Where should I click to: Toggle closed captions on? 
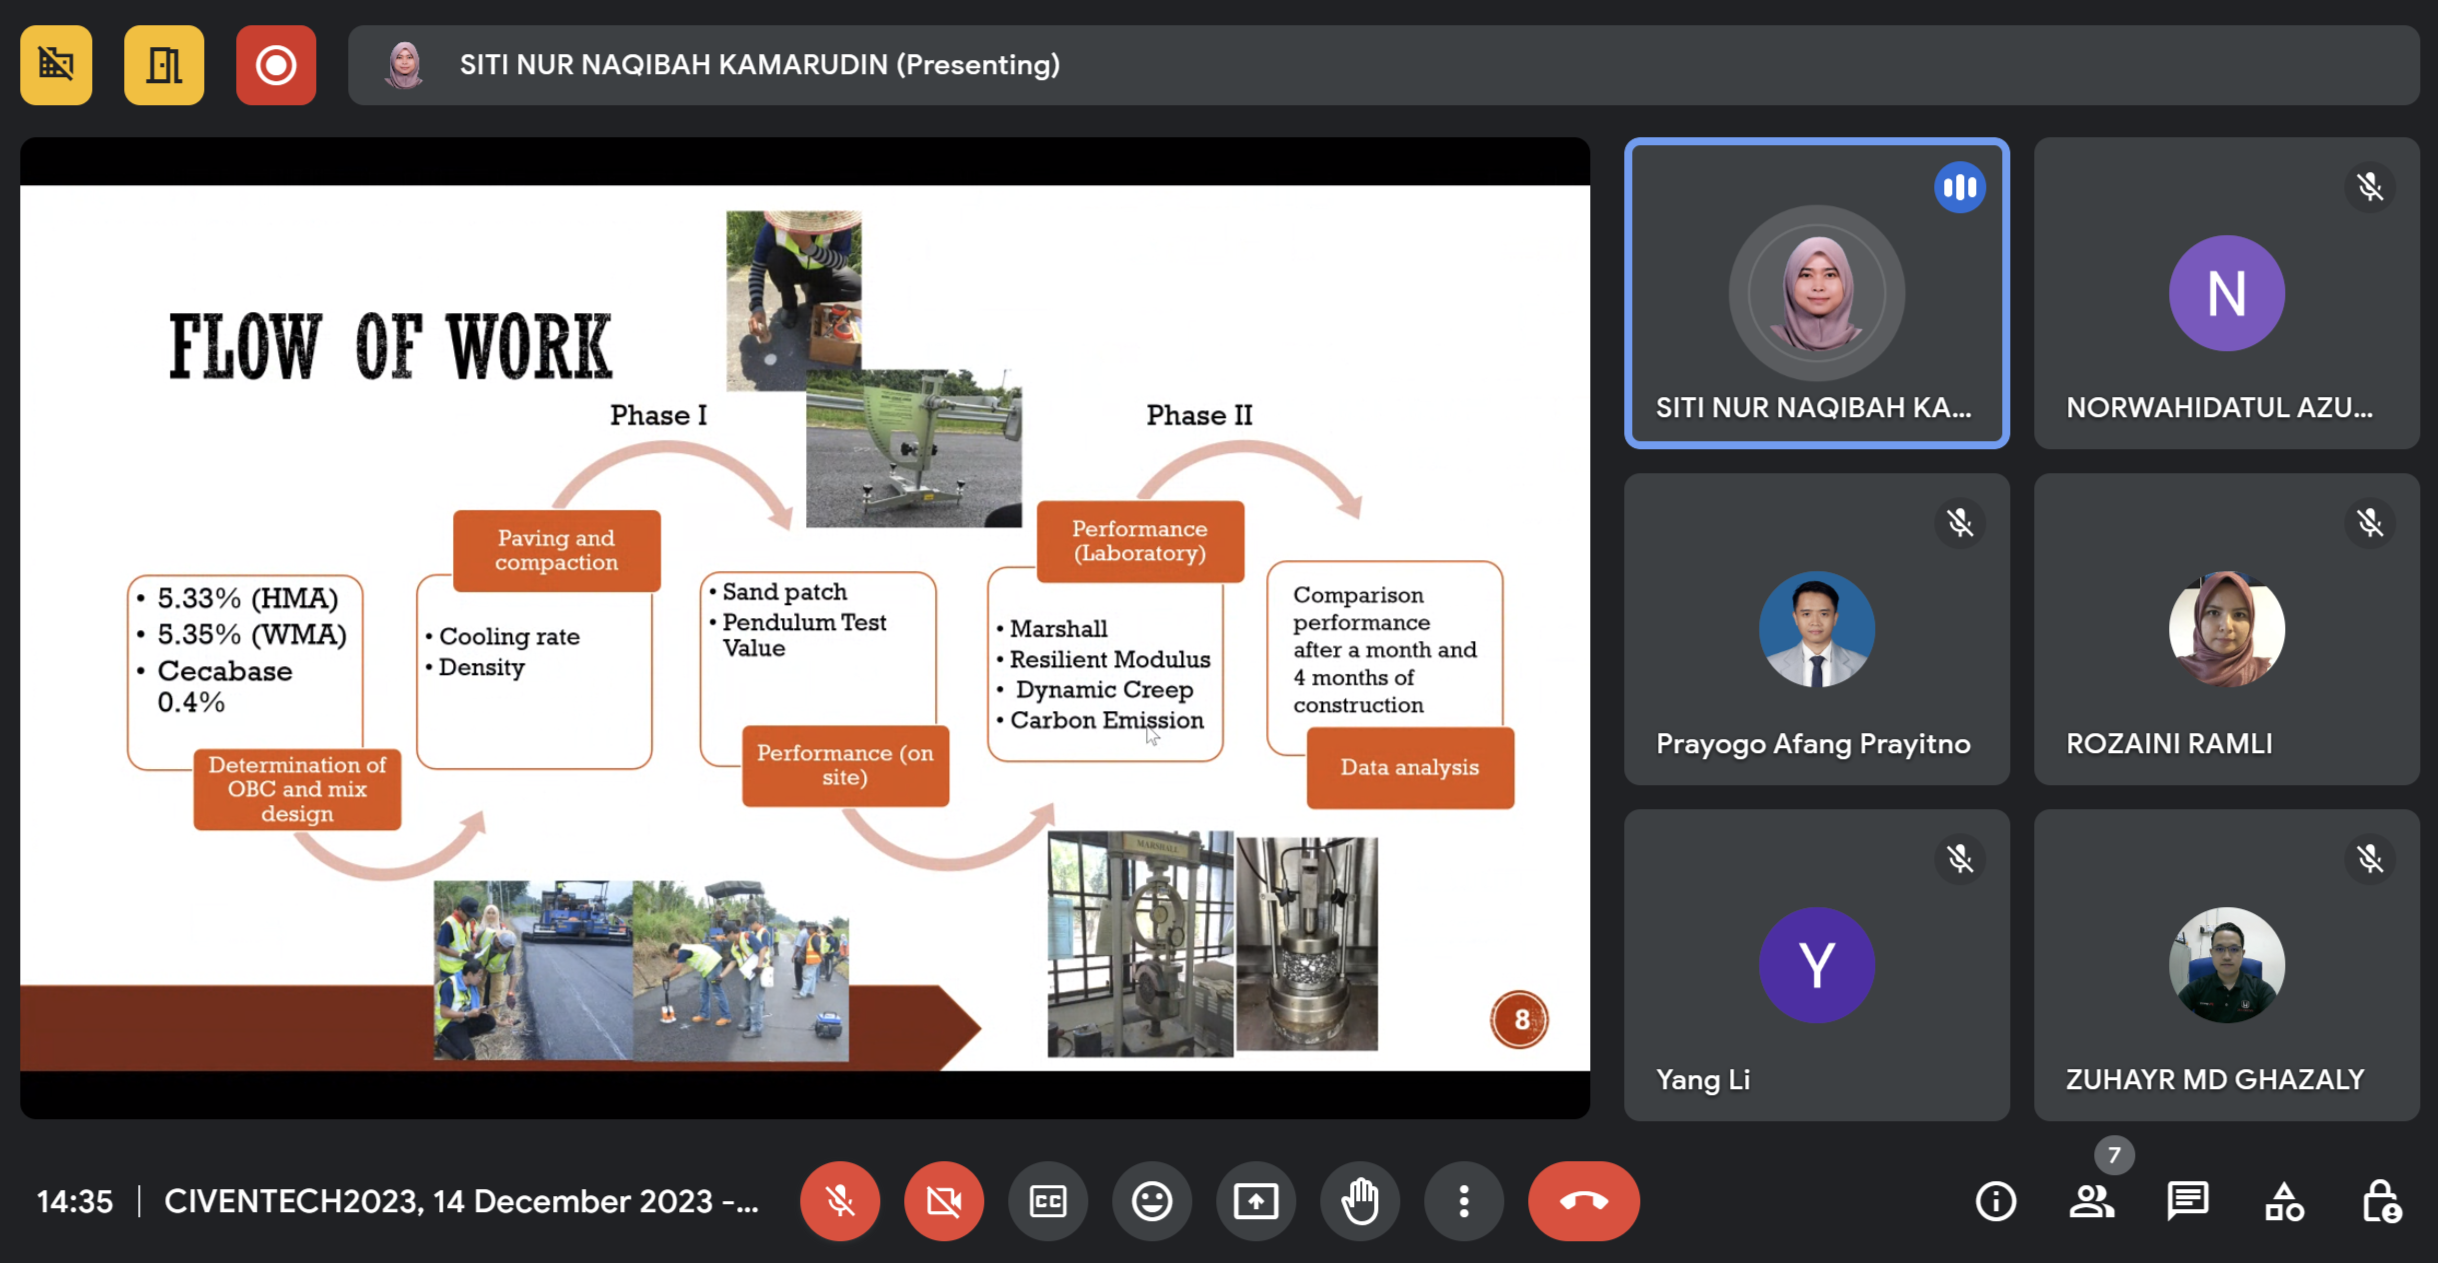1048,1201
